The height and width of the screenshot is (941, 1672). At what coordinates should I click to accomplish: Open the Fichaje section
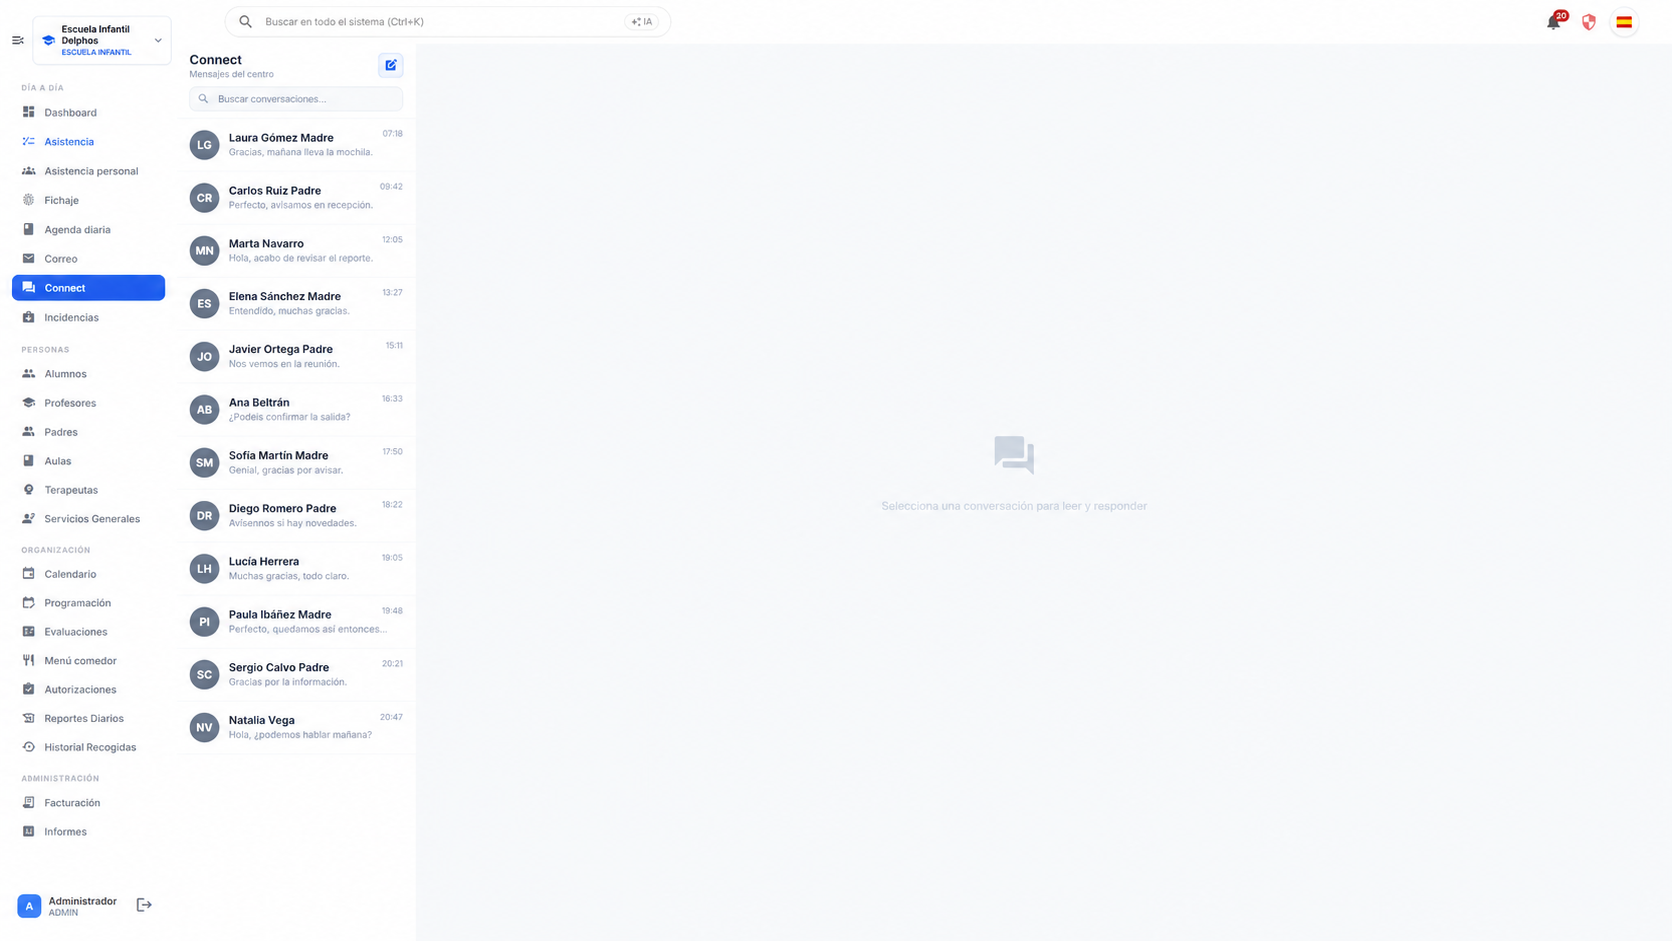pyautogui.click(x=88, y=200)
